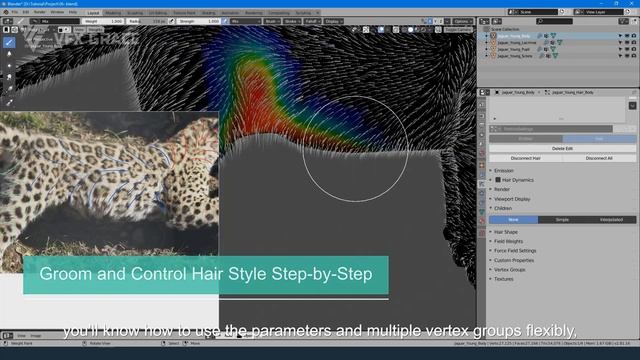Click the outliner search field

[x=554, y=21]
